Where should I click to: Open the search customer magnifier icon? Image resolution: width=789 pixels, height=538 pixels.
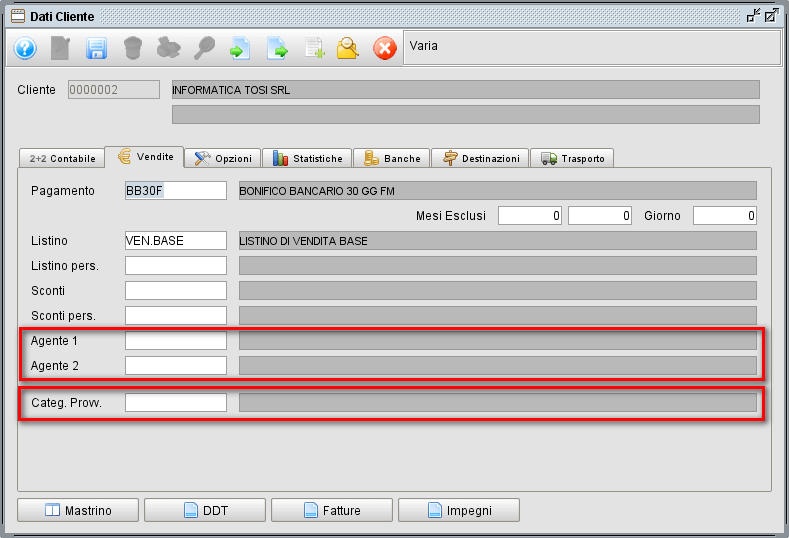click(348, 49)
